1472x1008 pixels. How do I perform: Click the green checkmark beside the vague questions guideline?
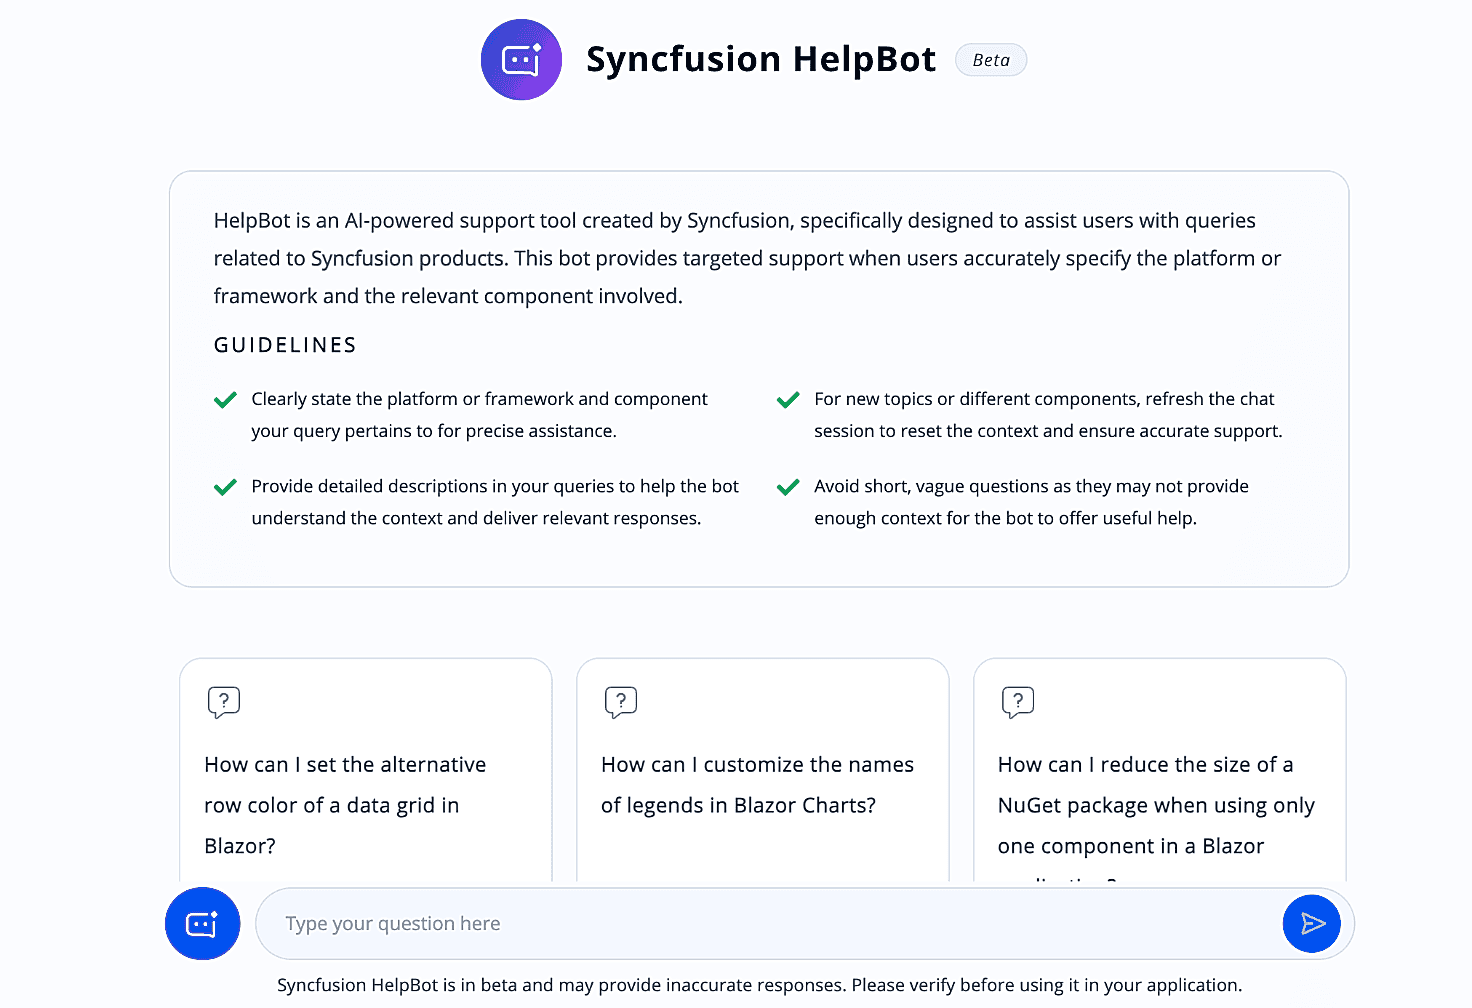click(x=788, y=487)
